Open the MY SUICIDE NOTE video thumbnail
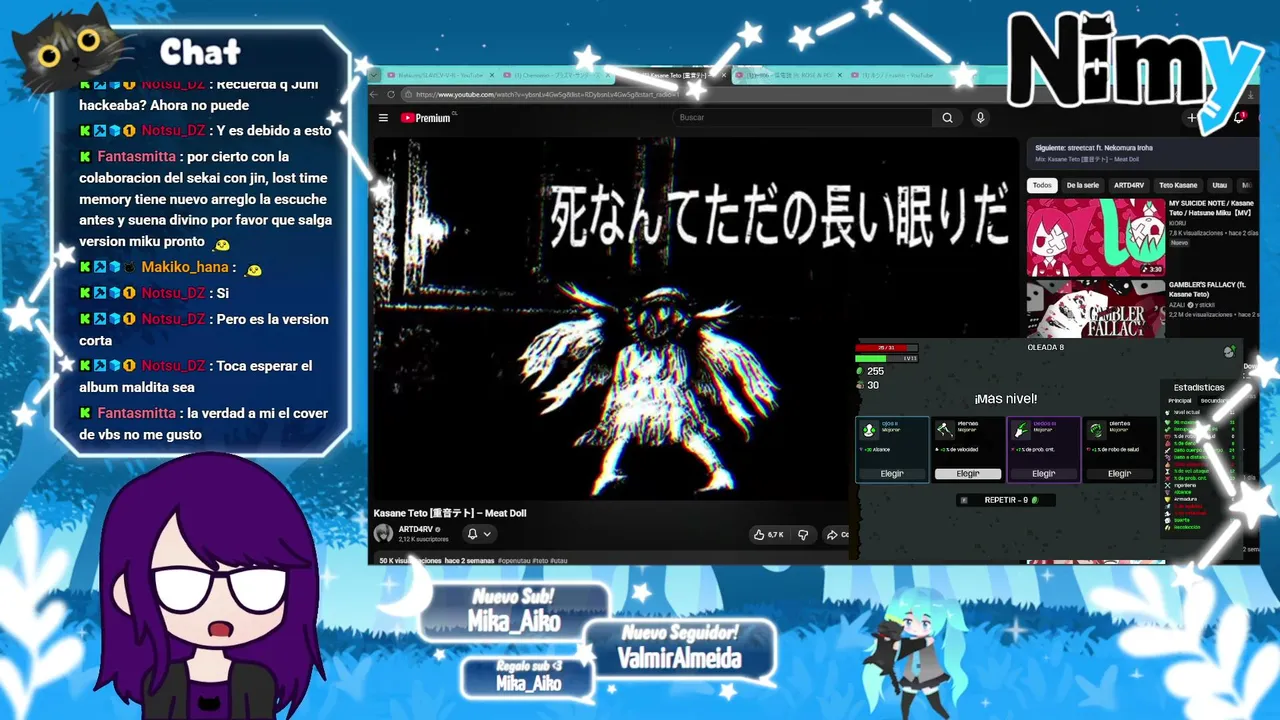This screenshot has width=1280, height=720. click(x=1095, y=237)
